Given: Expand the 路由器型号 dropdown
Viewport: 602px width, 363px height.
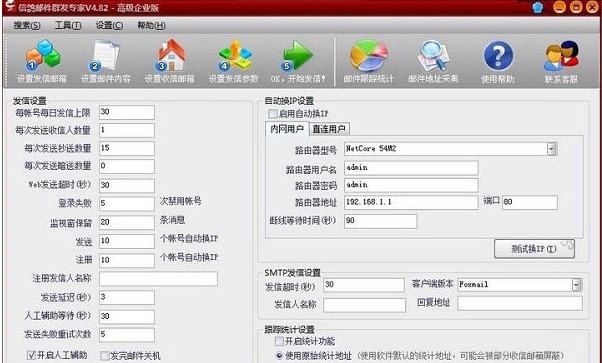Looking at the screenshot, I should [552, 149].
